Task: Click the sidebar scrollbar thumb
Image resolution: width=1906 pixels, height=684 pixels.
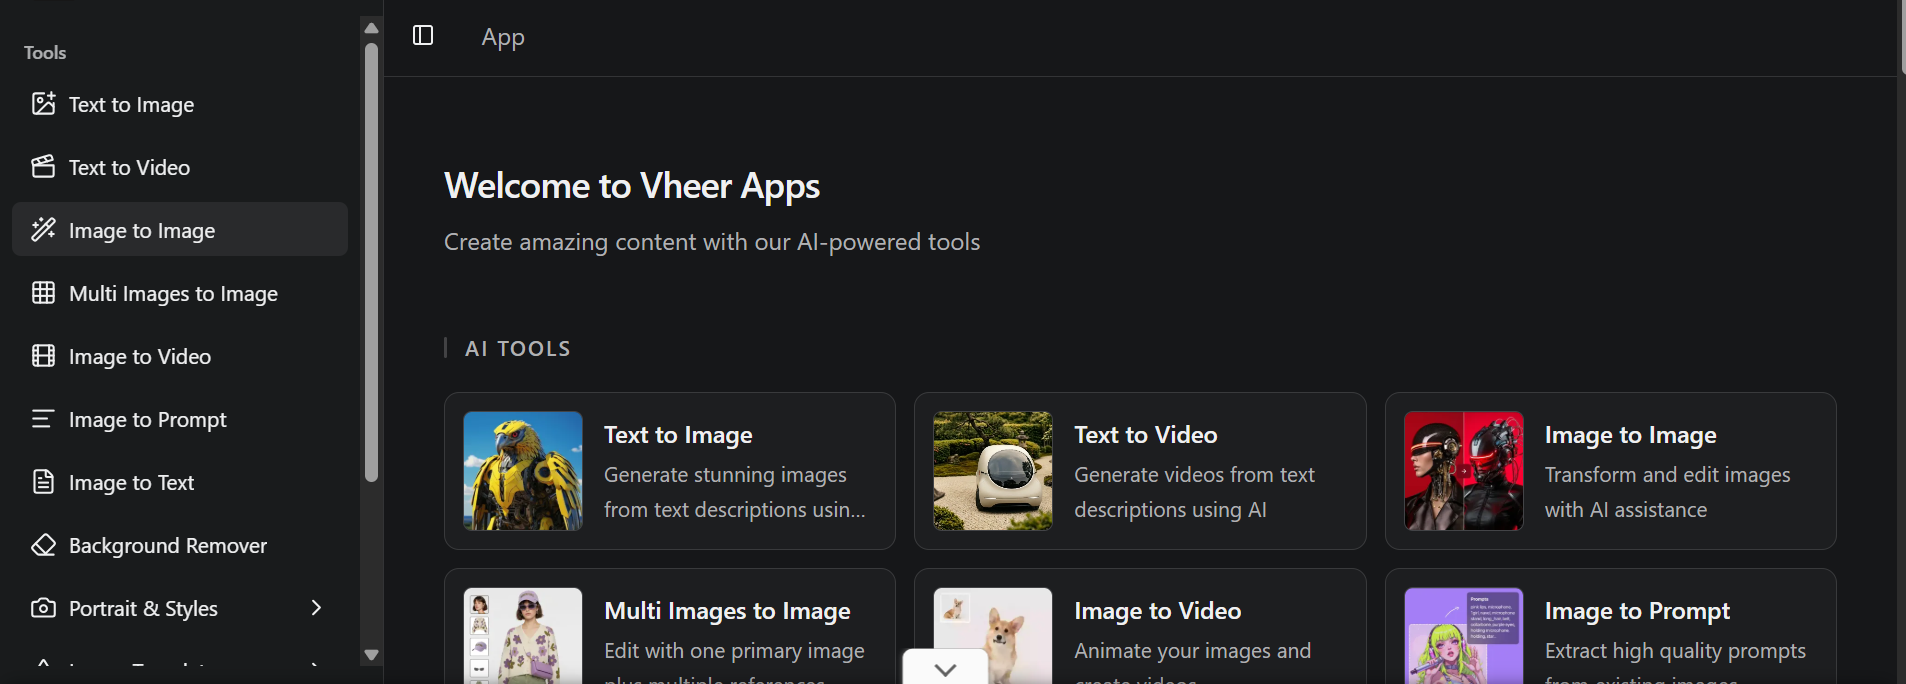Action: [371, 262]
